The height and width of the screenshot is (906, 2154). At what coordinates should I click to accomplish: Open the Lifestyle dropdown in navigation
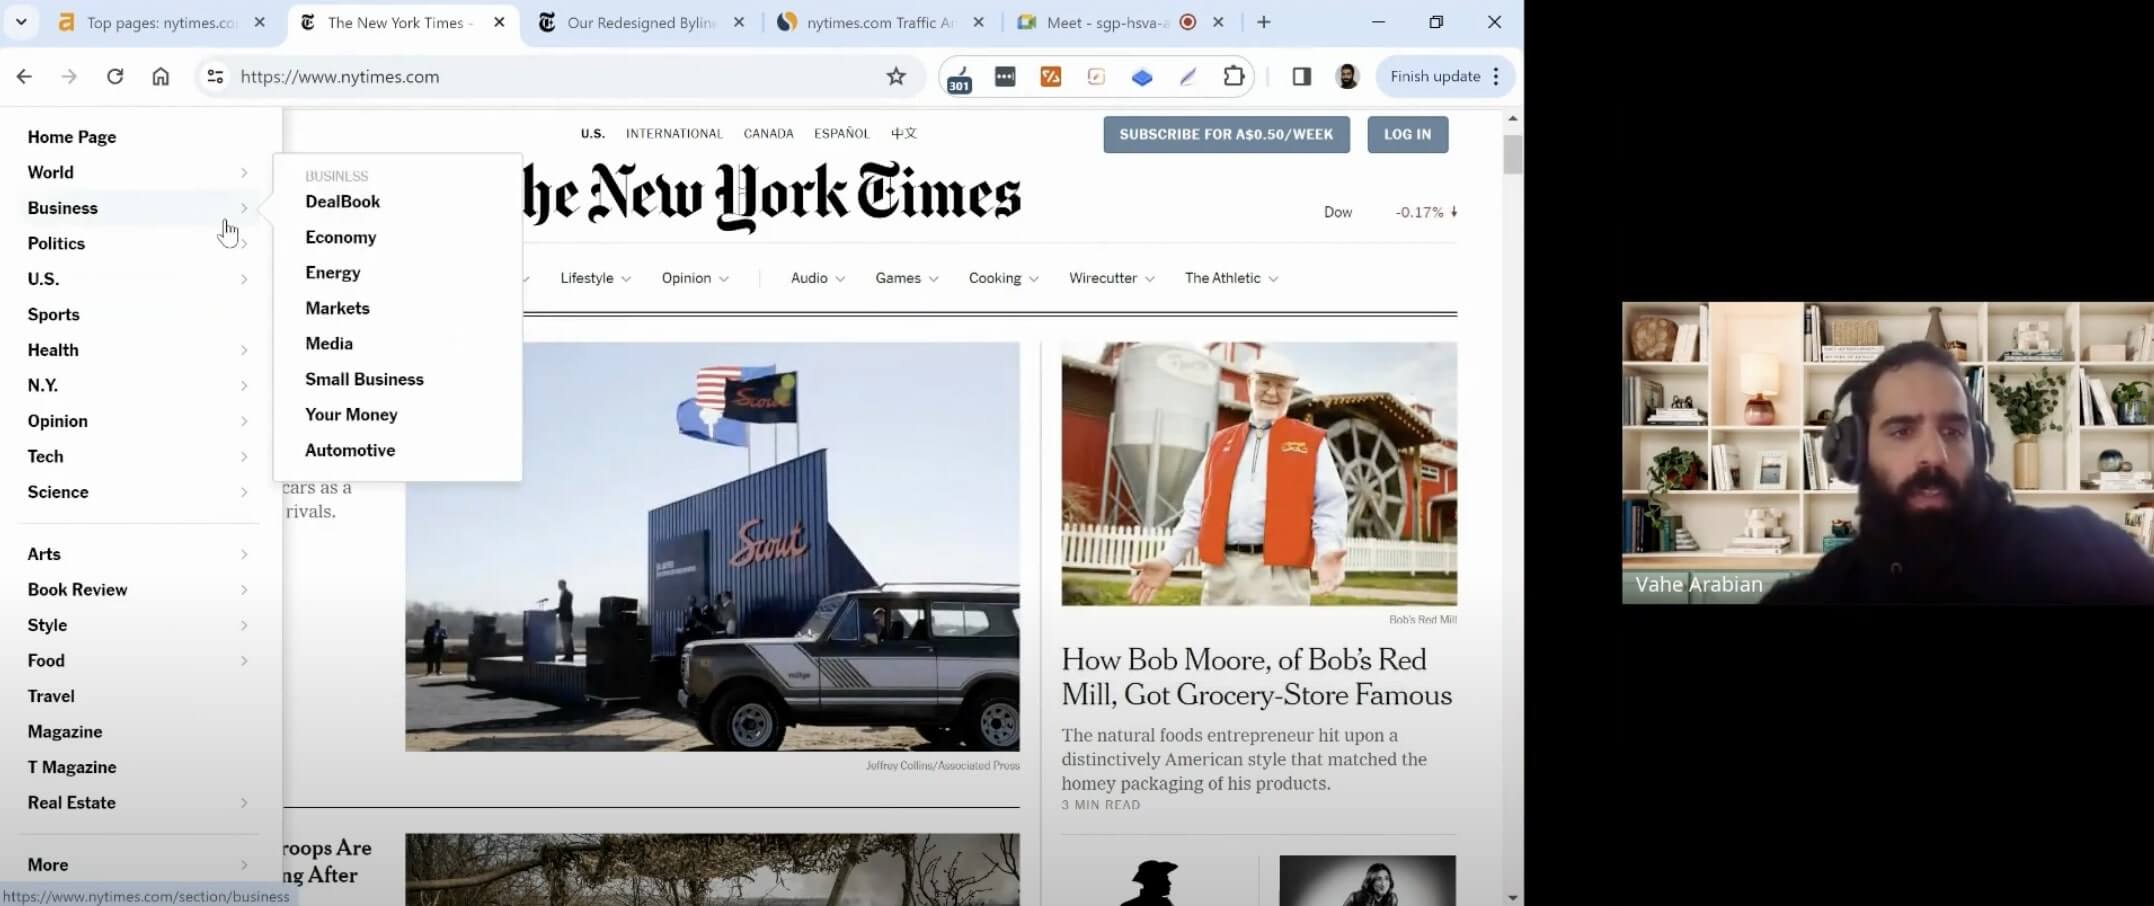pyautogui.click(x=595, y=278)
